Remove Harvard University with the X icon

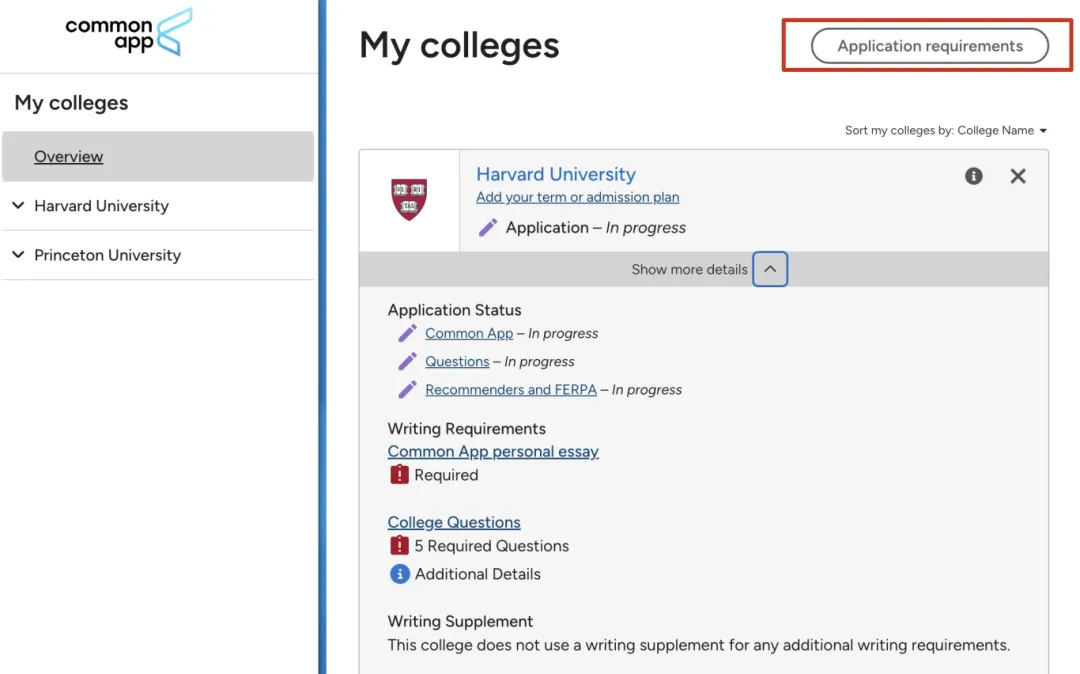(x=1017, y=176)
